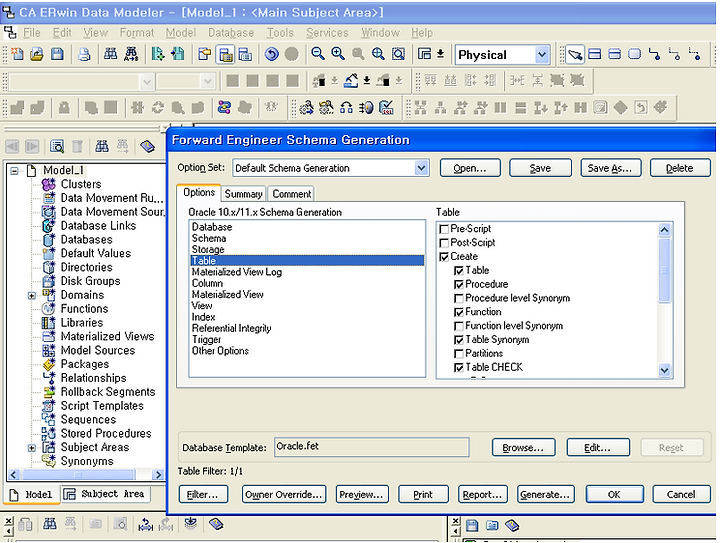Enable Procedure level Synonym checkbox
720x543 pixels.
459,298
